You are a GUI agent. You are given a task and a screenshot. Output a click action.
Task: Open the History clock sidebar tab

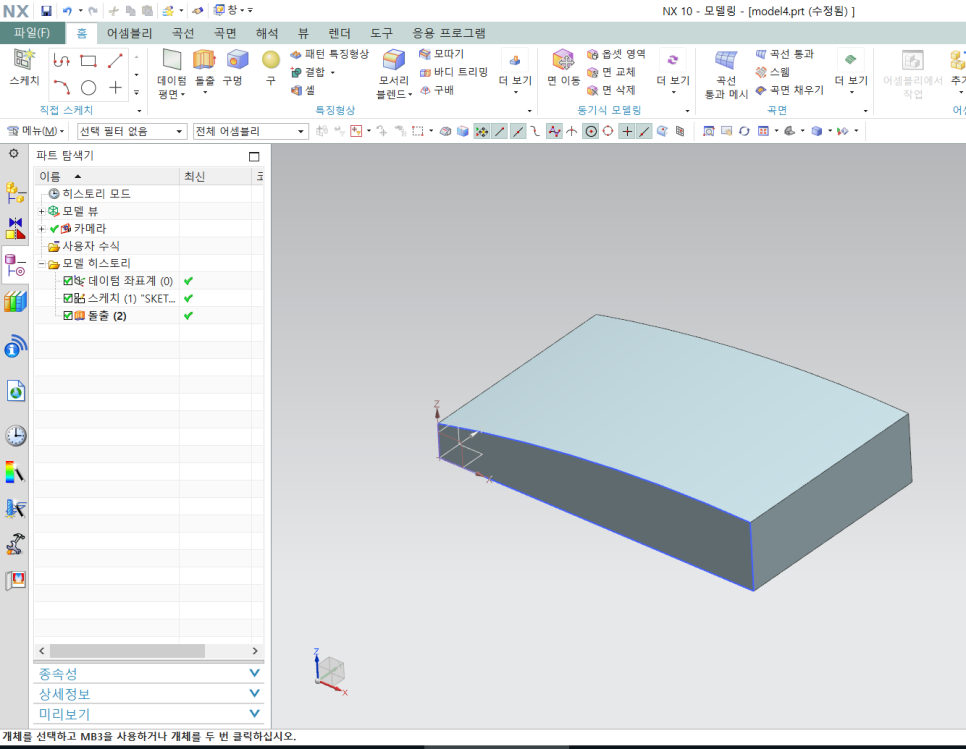click(x=15, y=435)
